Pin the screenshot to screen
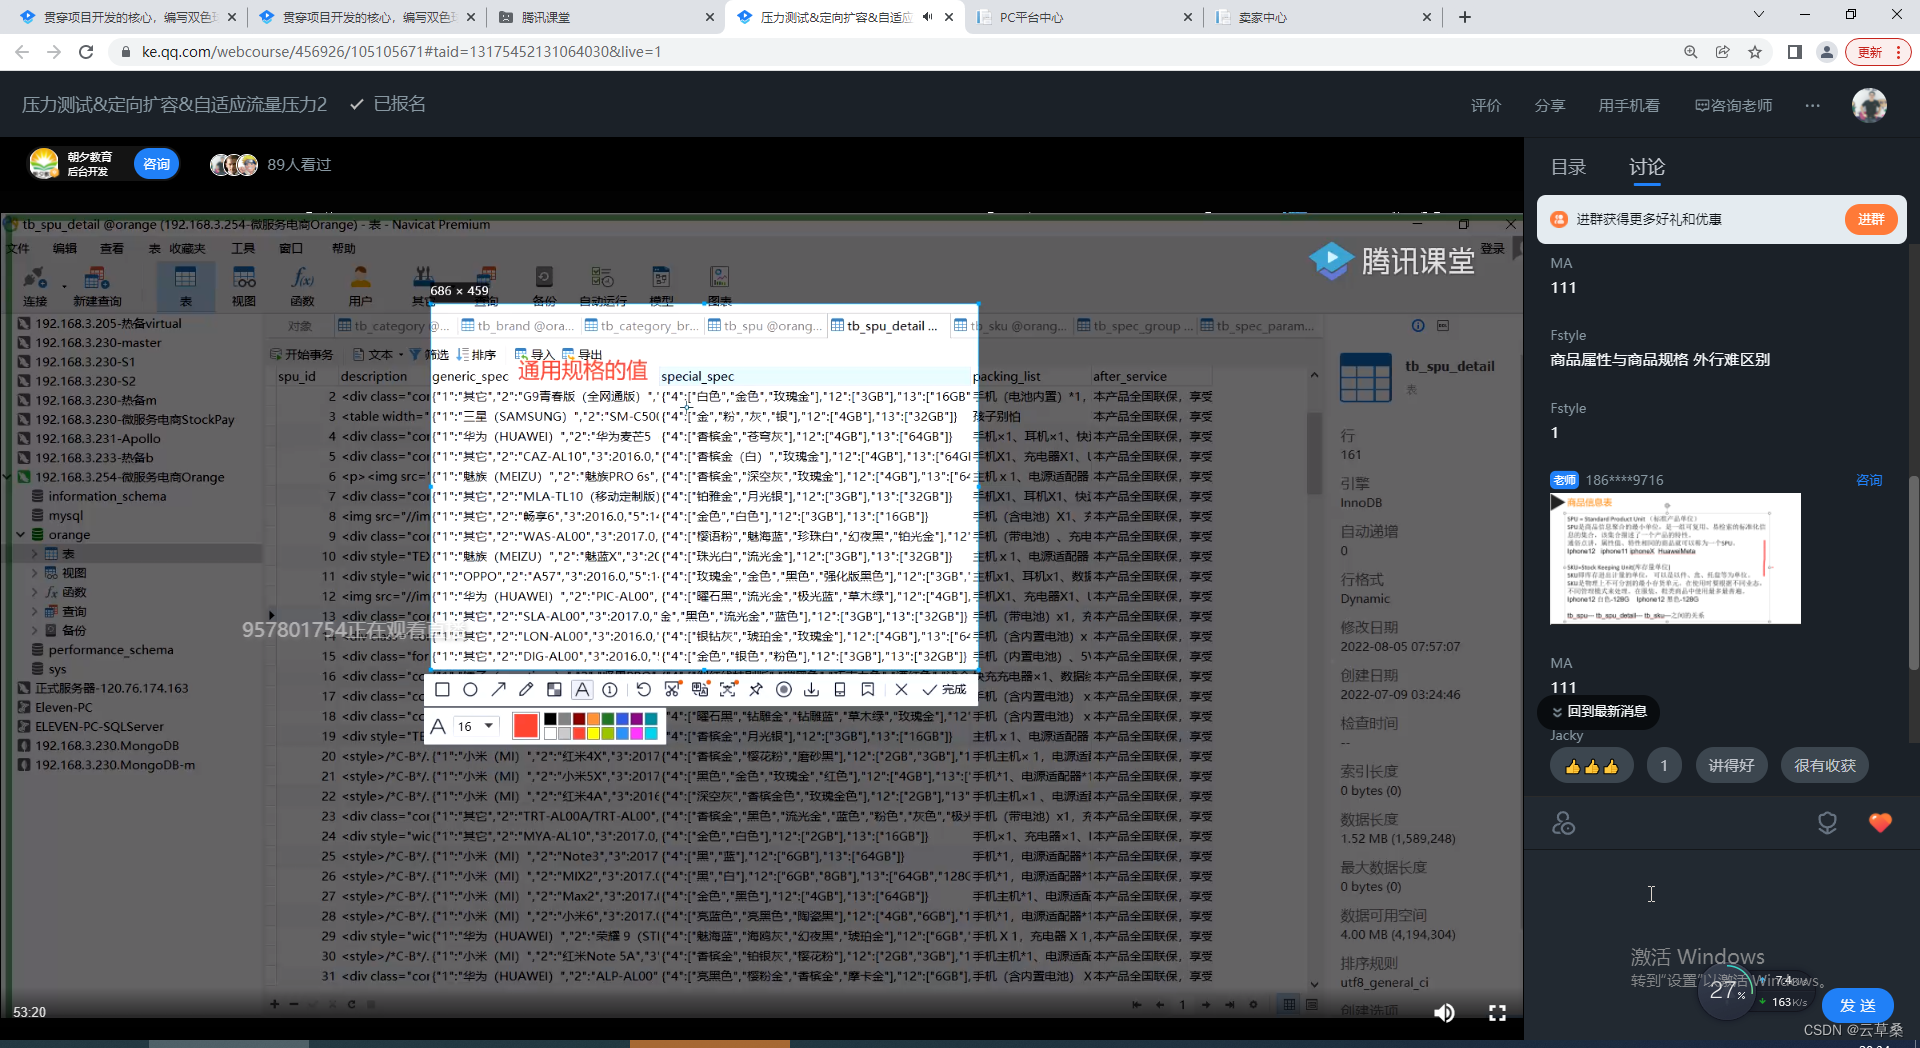 pyautogui.click(x=756, y=689)
